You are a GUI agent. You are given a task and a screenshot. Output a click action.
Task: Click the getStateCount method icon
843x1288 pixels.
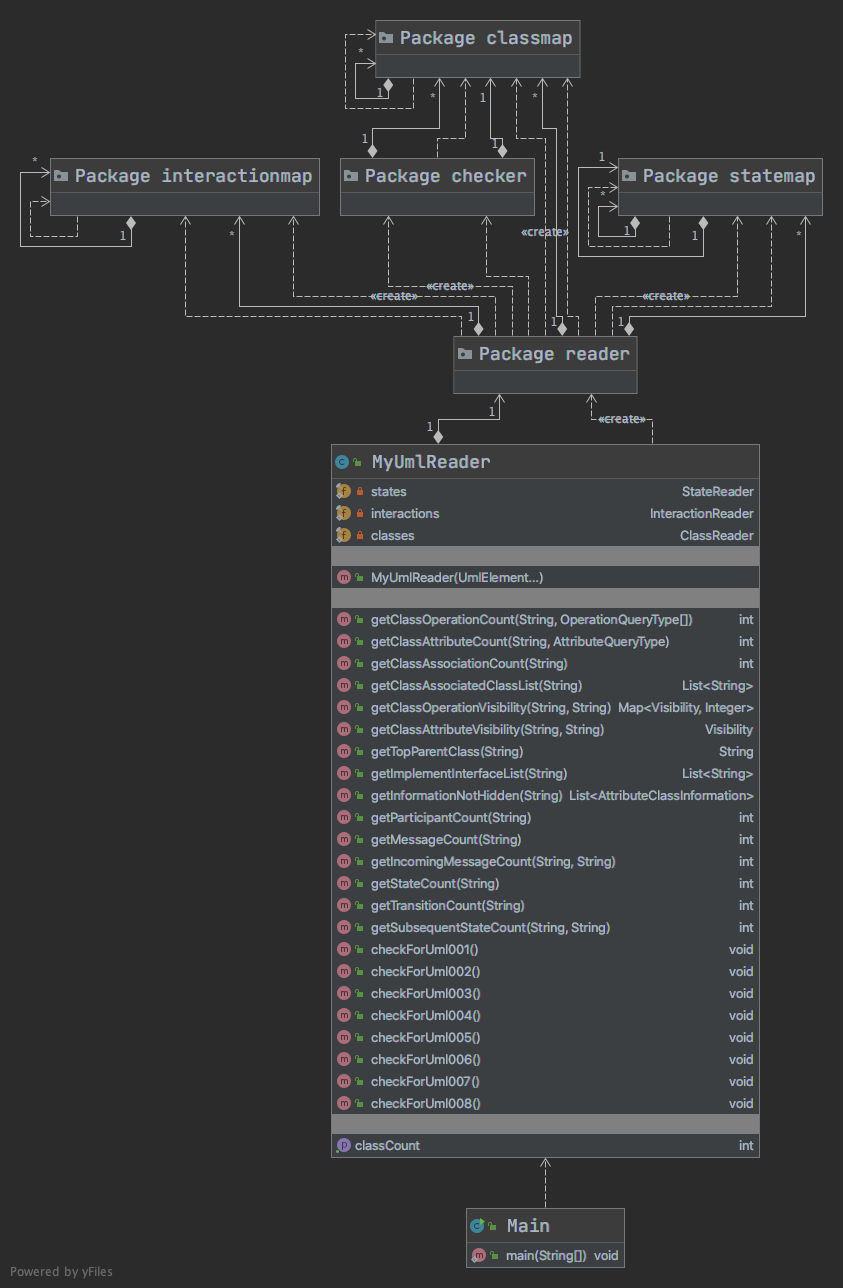[x=344, y=883]
